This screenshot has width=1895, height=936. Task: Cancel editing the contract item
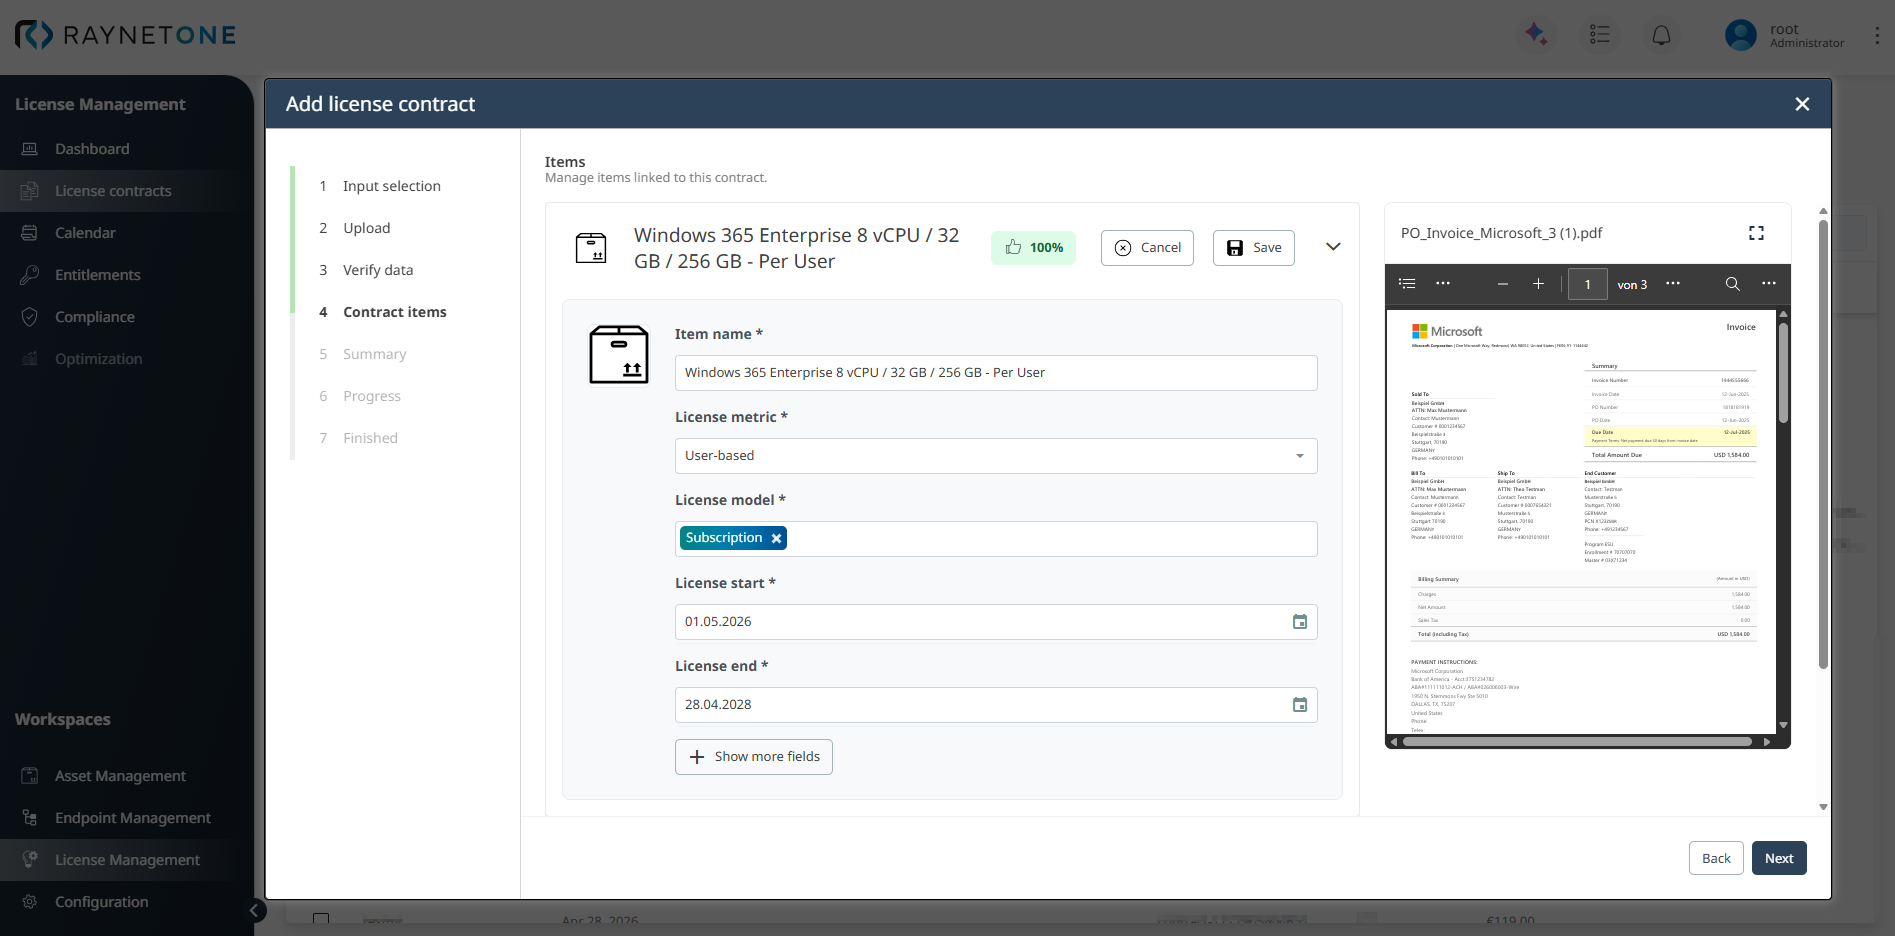(x=1147, y=248)
